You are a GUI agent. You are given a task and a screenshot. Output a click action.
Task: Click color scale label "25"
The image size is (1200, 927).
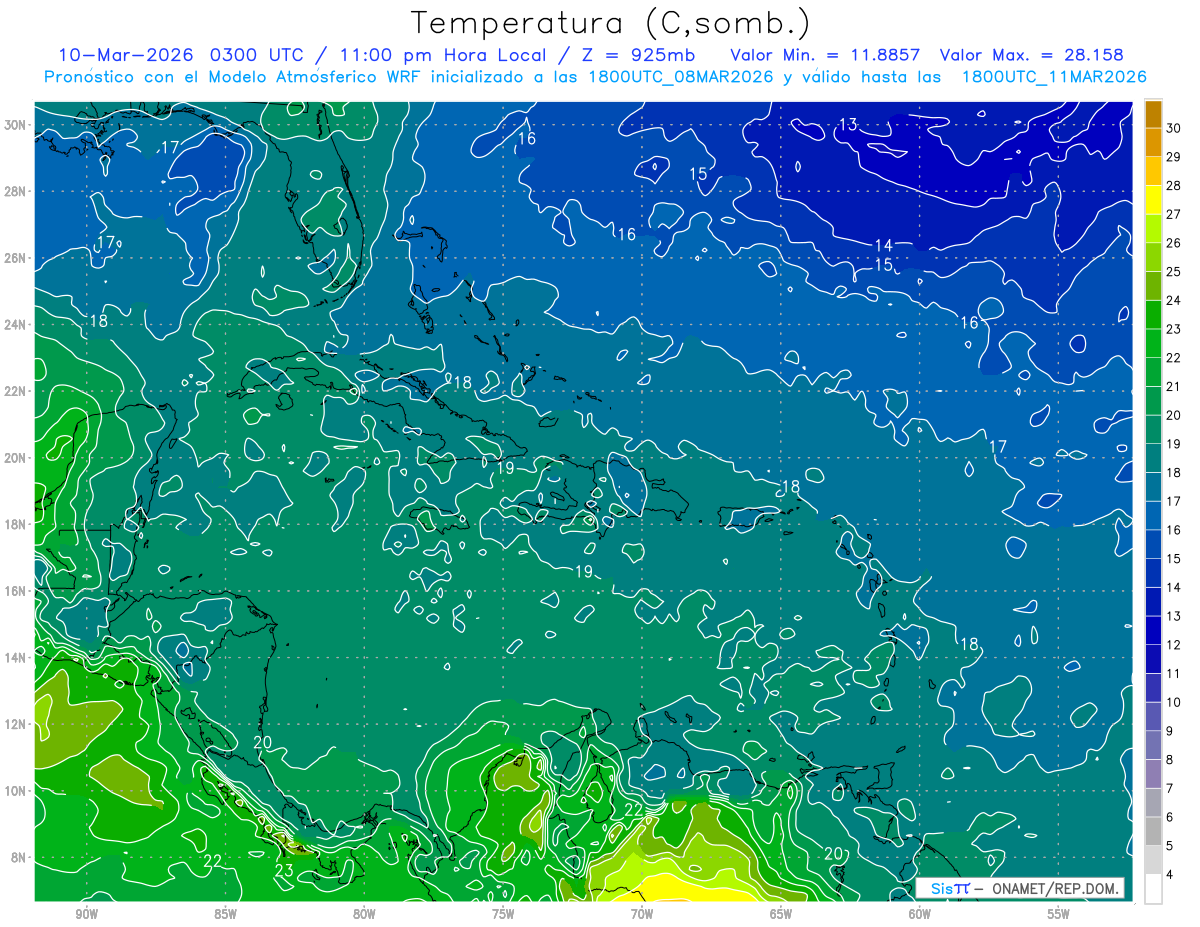tap(1174, 272)
